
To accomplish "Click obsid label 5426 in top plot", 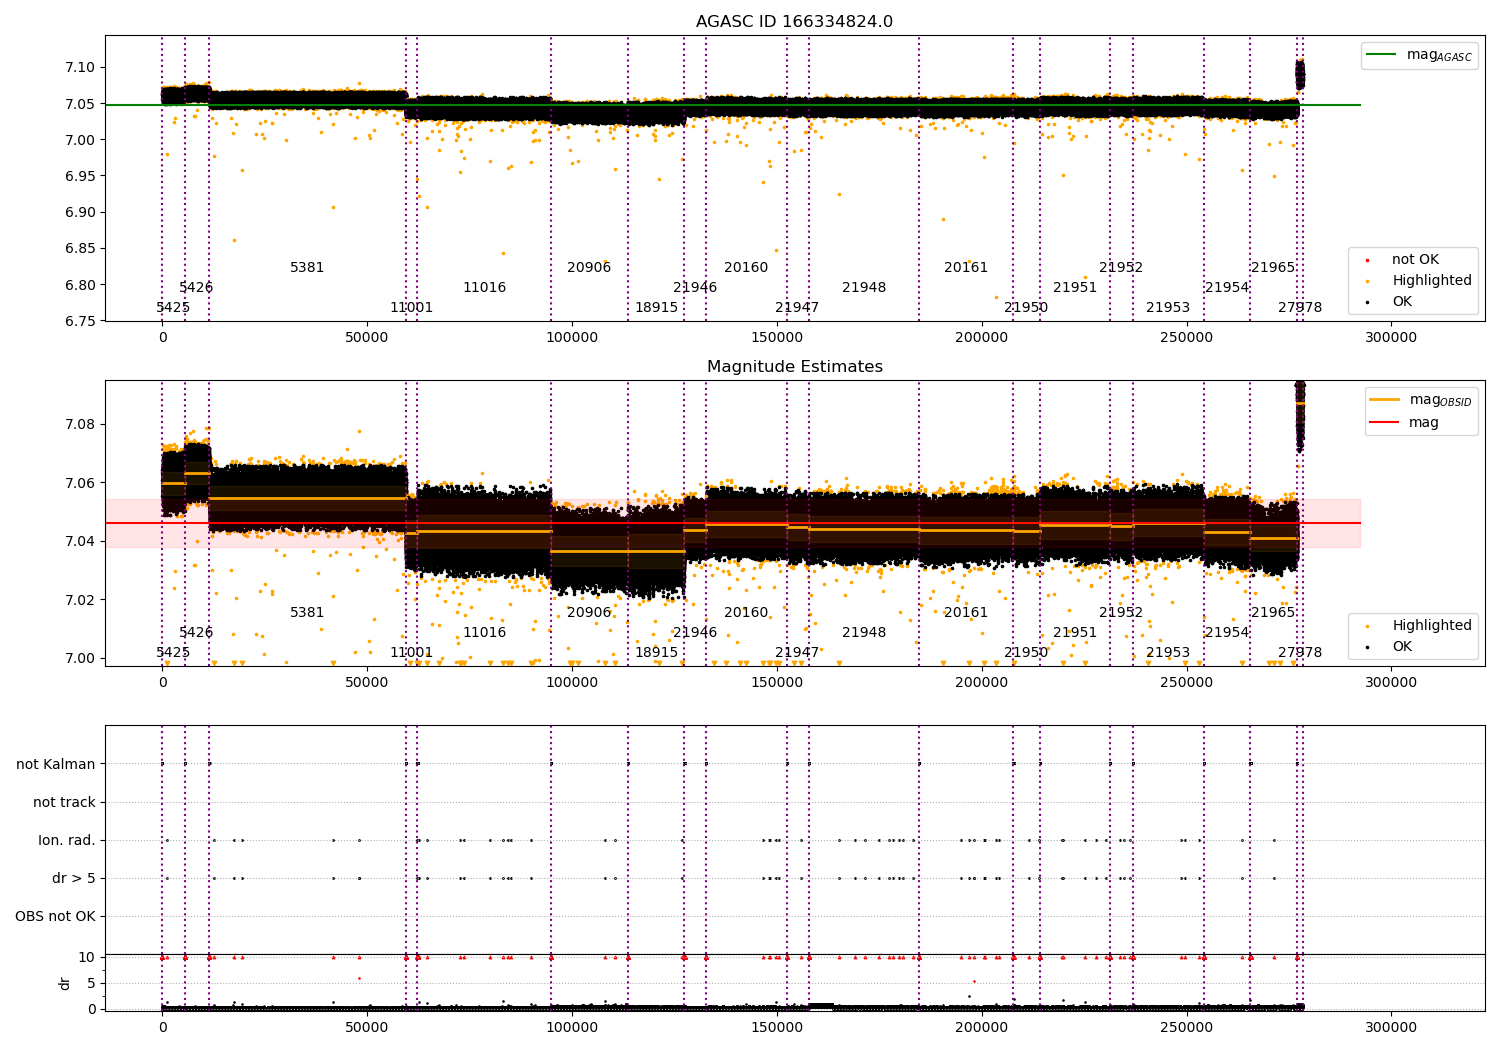I will click(196, 288).
